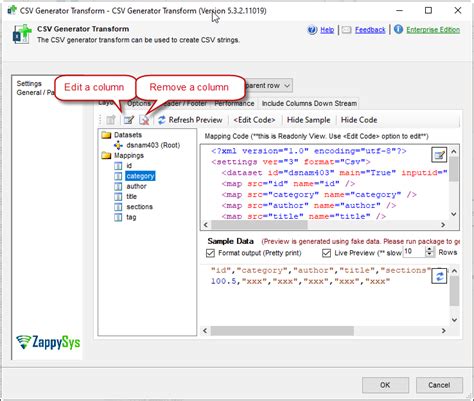Click Mapping Code vertical scrollbar down arrow

[453, 214]
